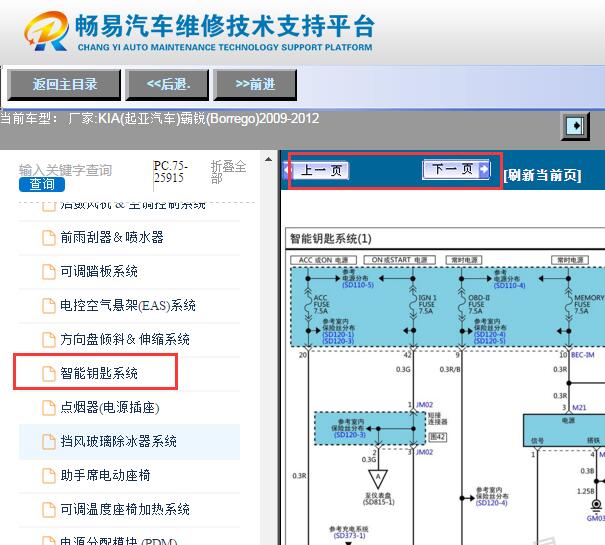Viewport: 605px width, 545px height.
Task: Click the left arrow icon on 上一页
Action: (x=287, y=170)
